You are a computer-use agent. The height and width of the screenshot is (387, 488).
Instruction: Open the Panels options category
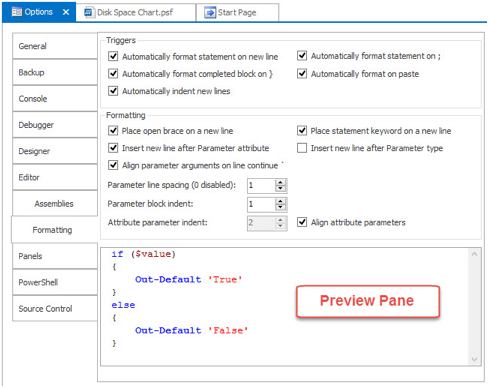(x=55, y=256)
